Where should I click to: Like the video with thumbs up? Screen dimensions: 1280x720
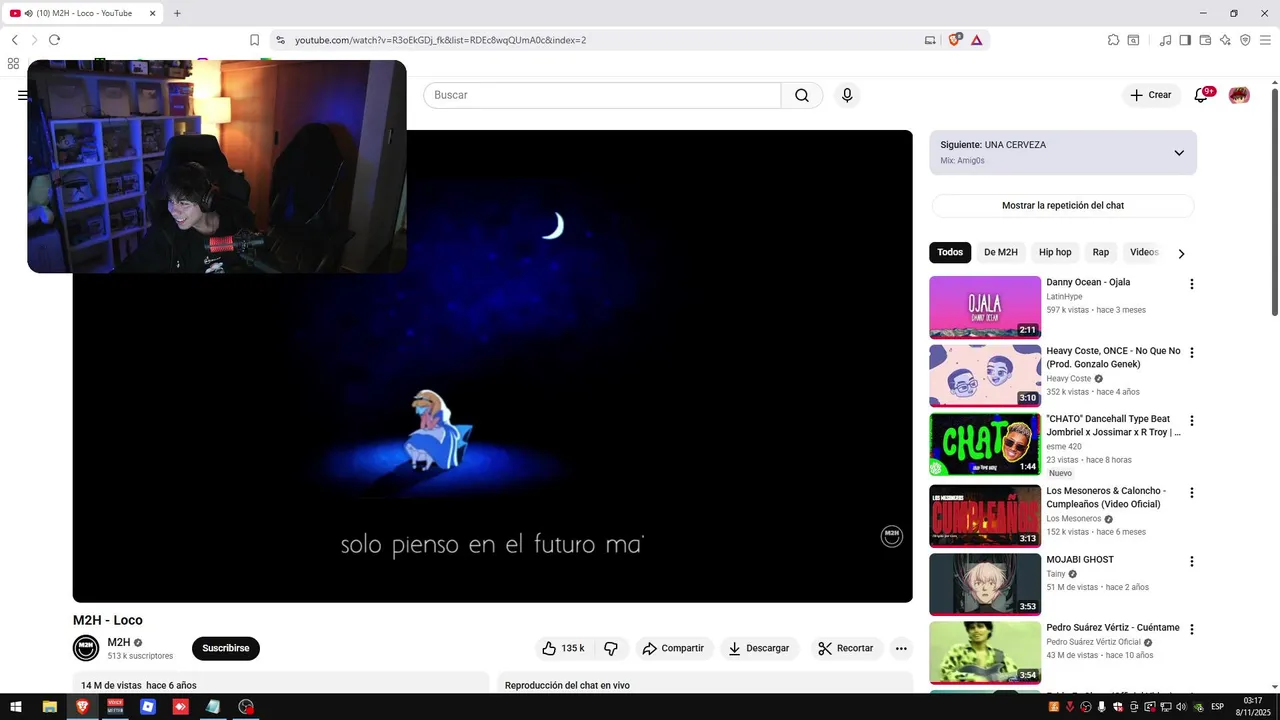(x=564, y=648)
